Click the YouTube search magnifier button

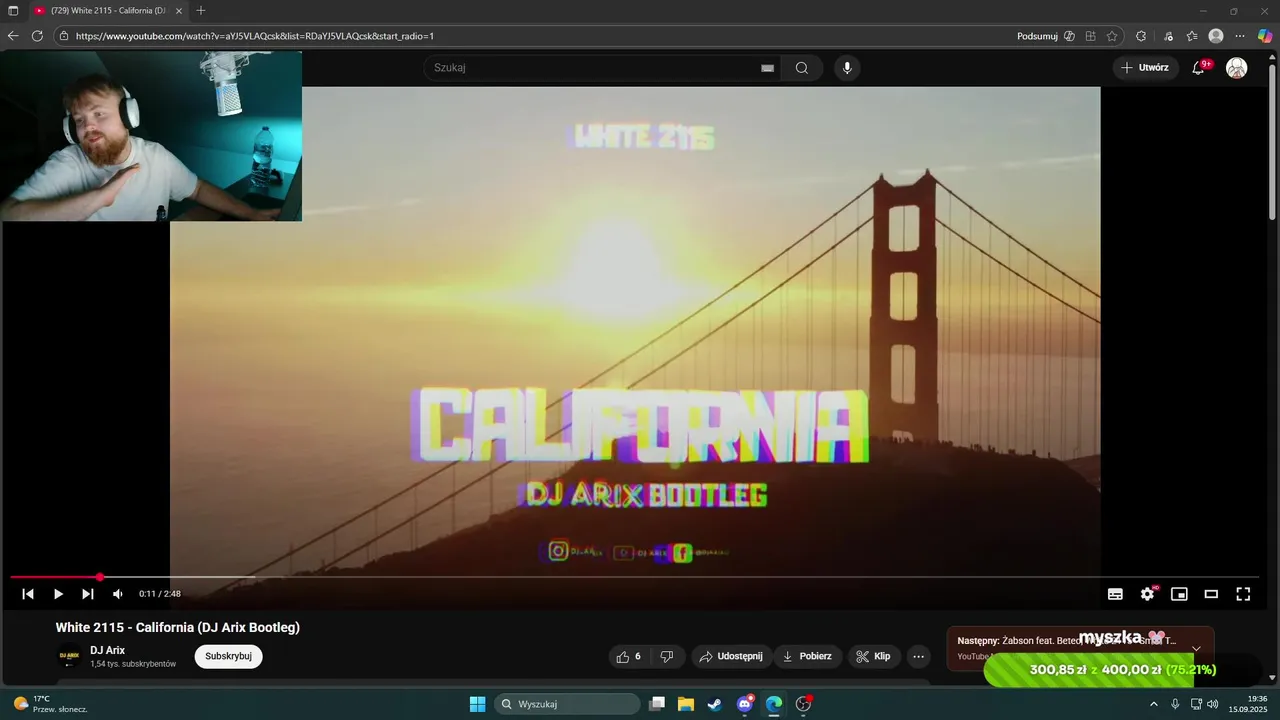802,68
